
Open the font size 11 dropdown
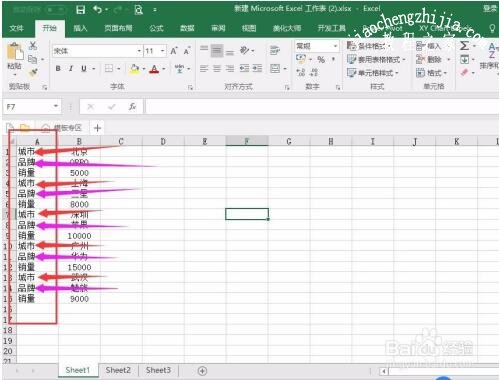tap(163, 51)
